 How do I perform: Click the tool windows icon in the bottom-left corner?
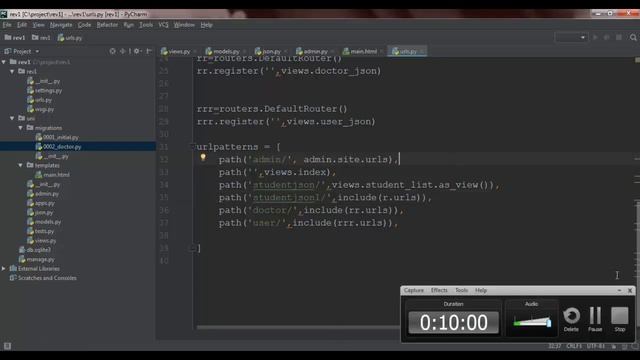click(7, 346)
